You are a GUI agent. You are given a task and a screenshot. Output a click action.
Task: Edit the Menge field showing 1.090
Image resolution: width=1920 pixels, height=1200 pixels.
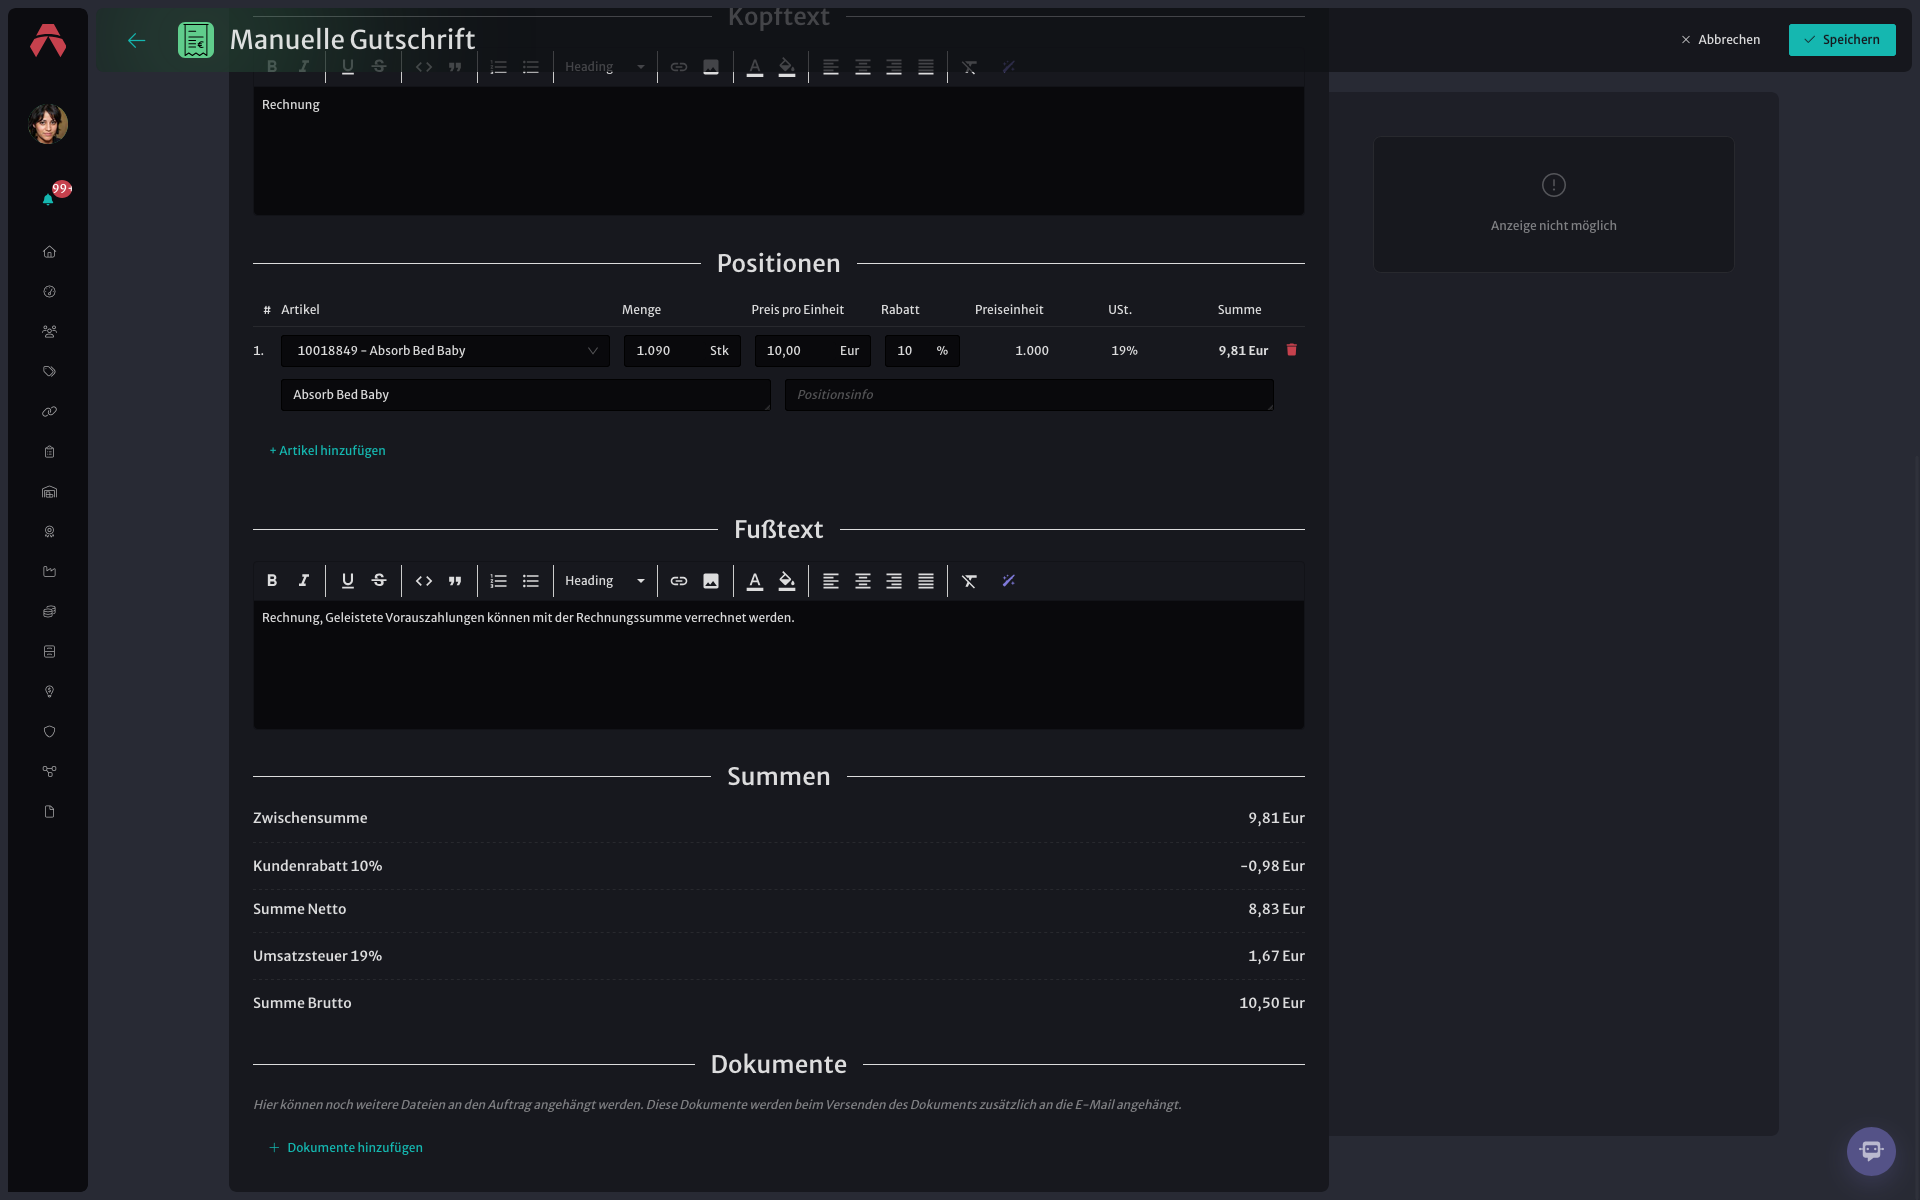(x=682, y=351)
